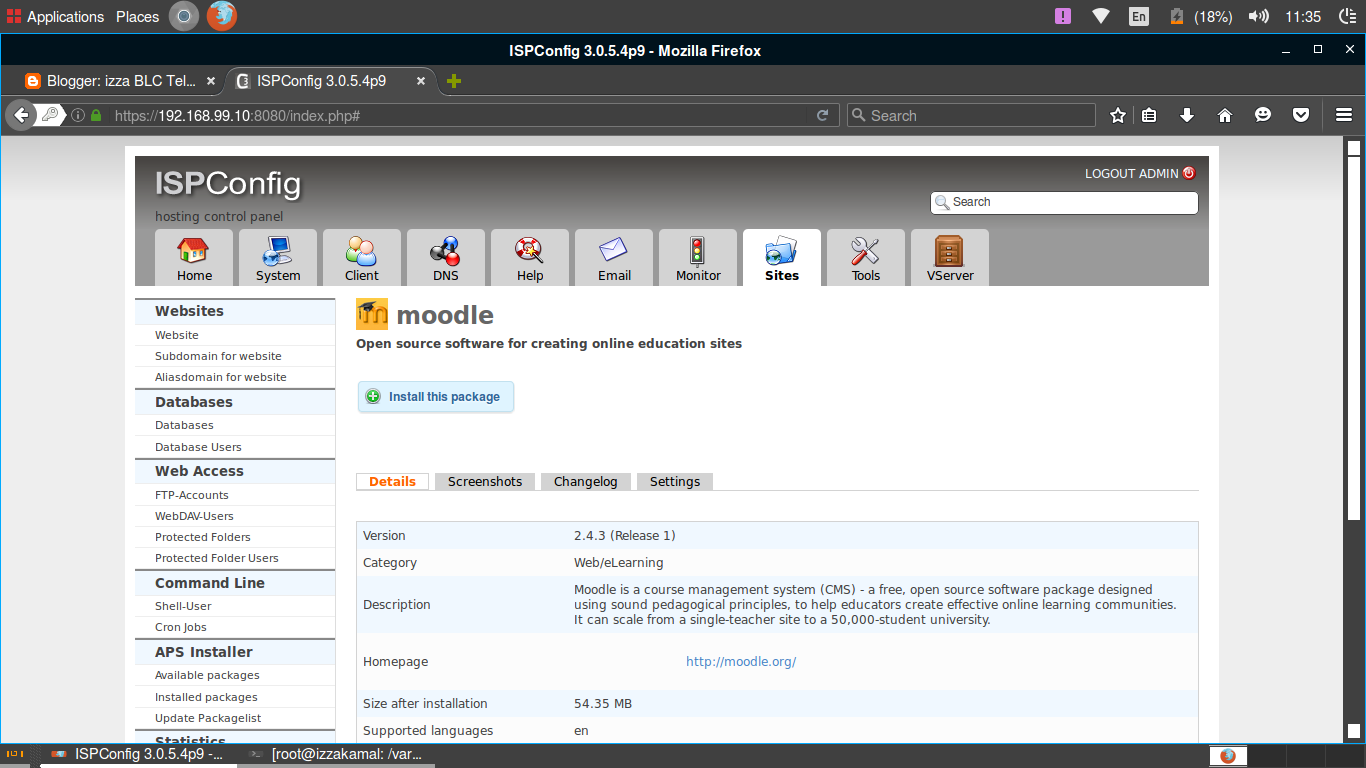Switch to the Screenshots tab
The image size is (1366, 768).
coord(484,481)
